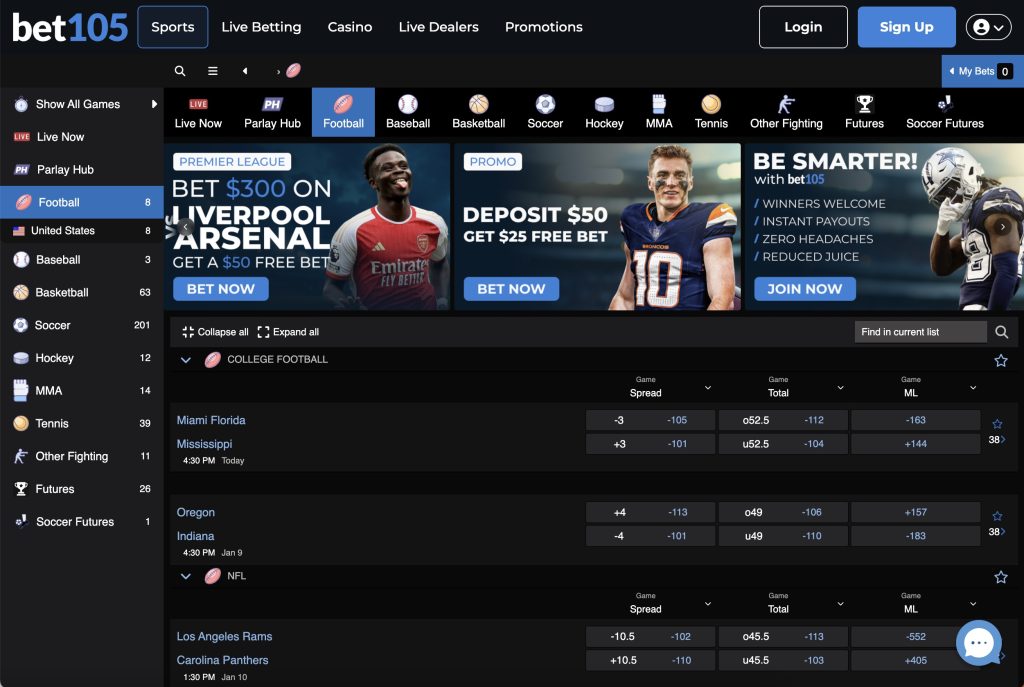Favorite the College Football league star
1024x687 pixels.
[1000, 360]
